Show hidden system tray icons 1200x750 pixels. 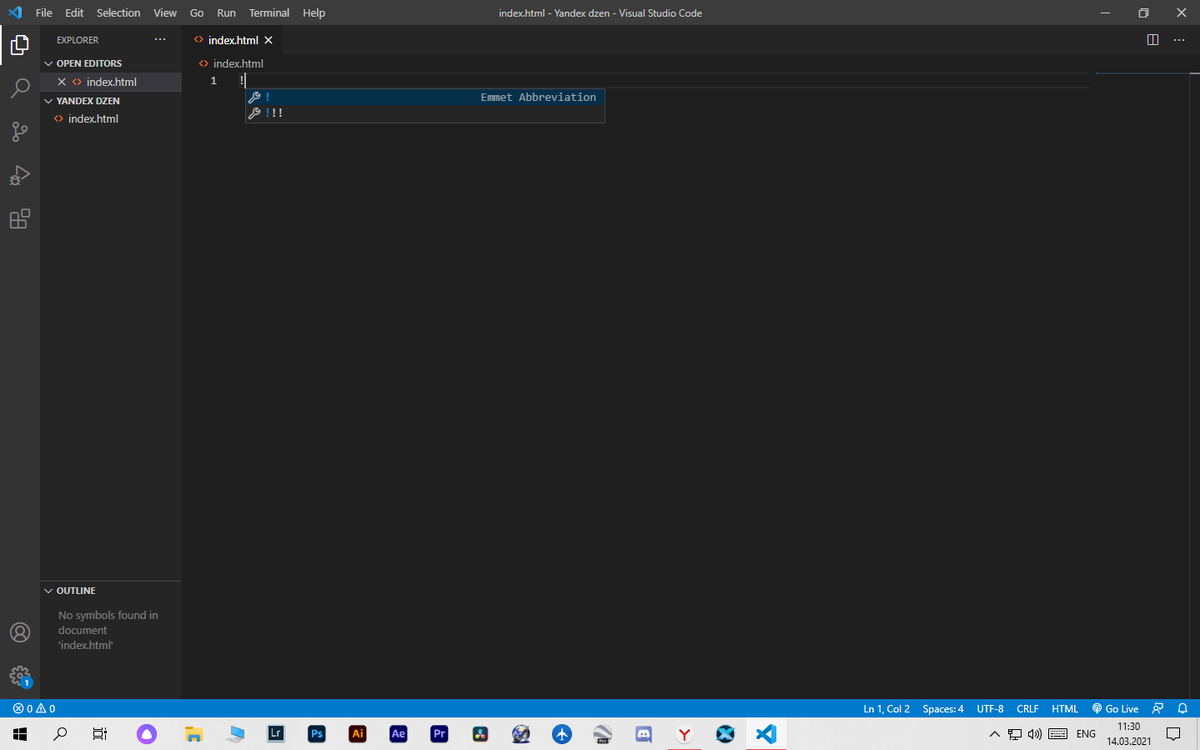996,735
